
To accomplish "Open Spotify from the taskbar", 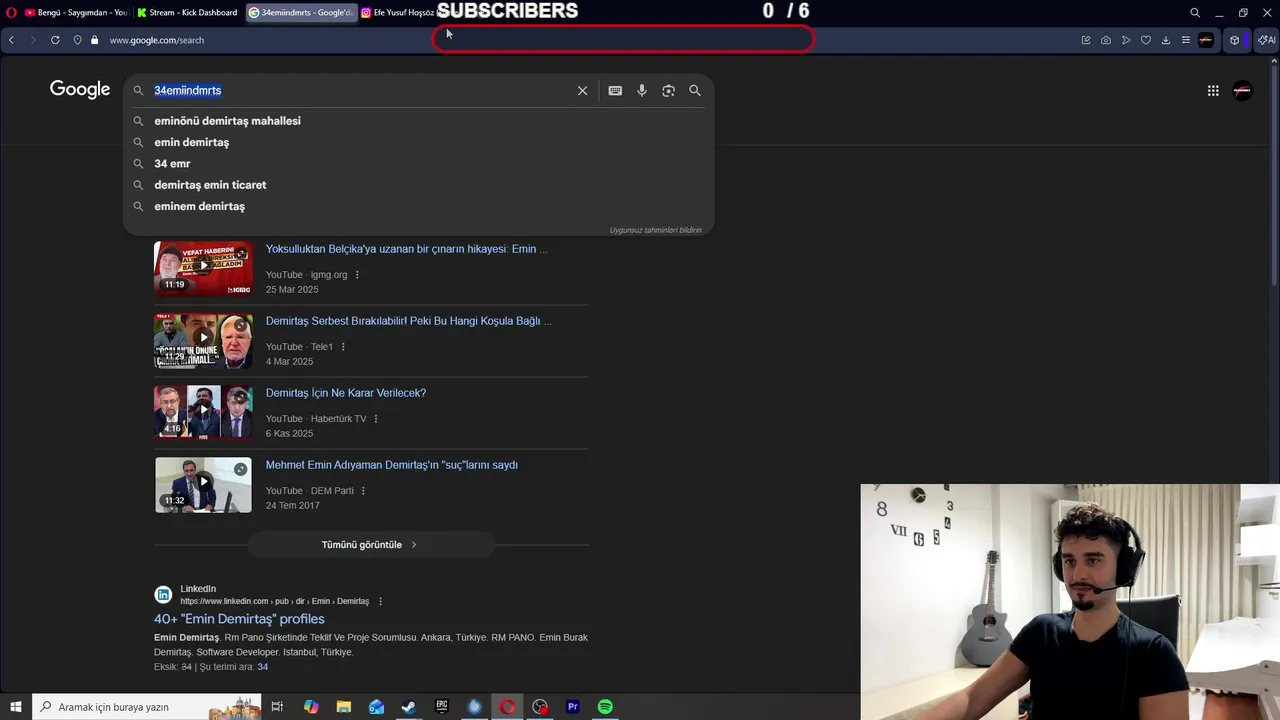I will click(605, 707).
